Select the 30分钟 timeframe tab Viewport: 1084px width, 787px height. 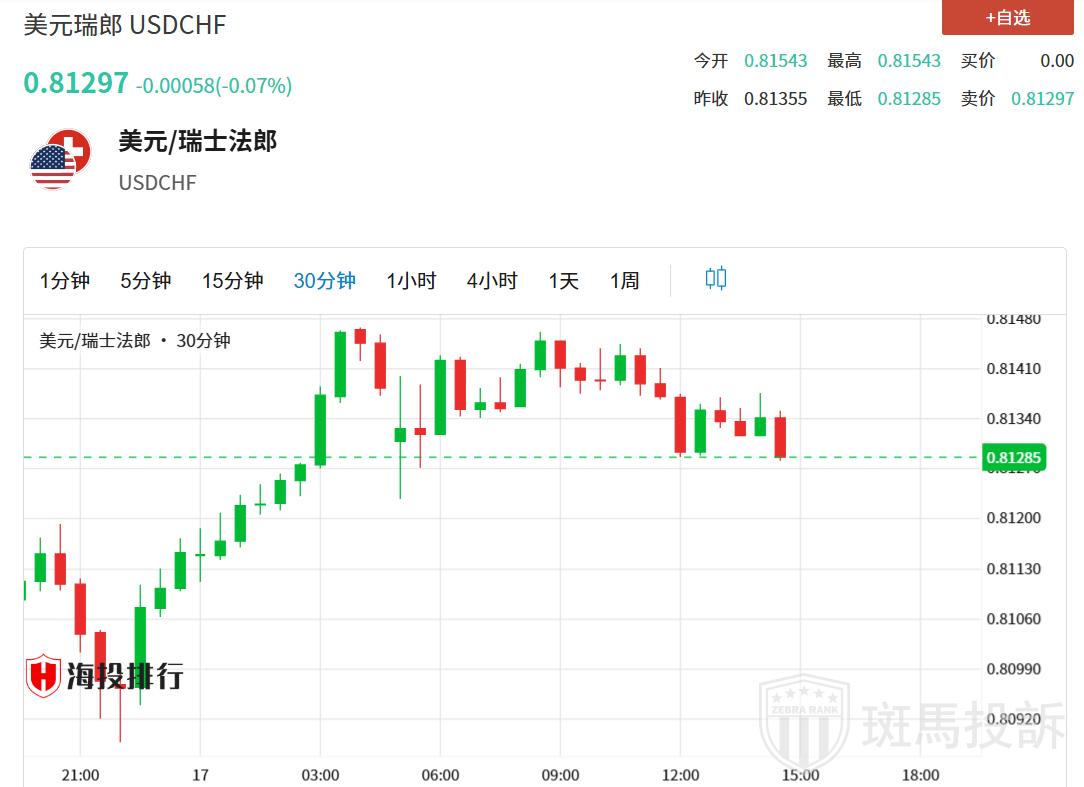coord(324,281)
